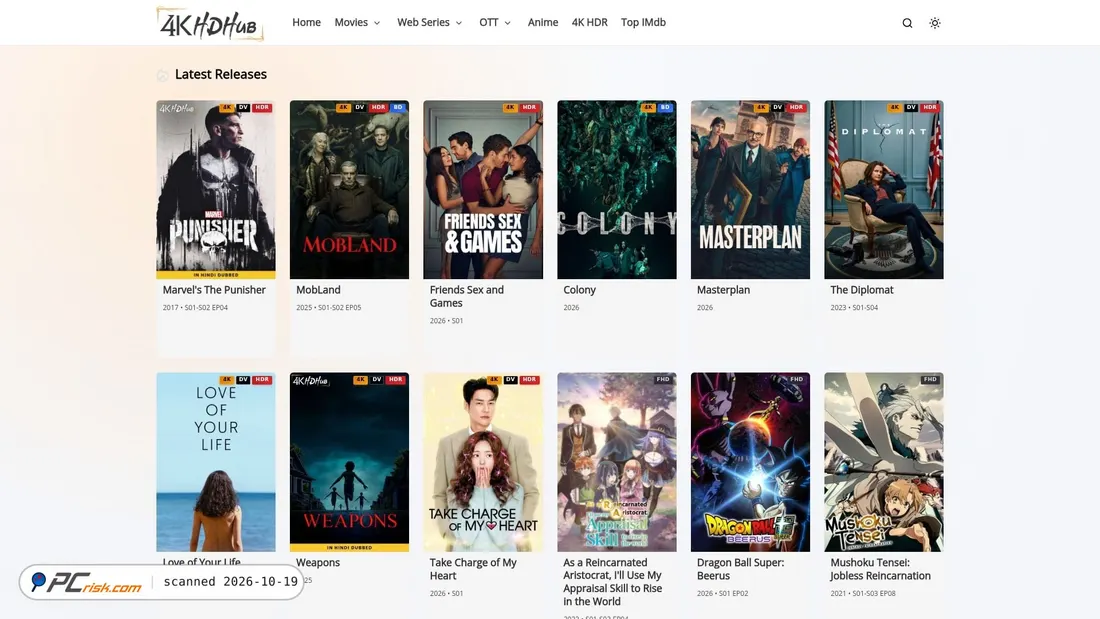1100x619 pixels.
Task: Expand the OTT dropdown menu
Action: pyautogui.click(x=495, y=22)
